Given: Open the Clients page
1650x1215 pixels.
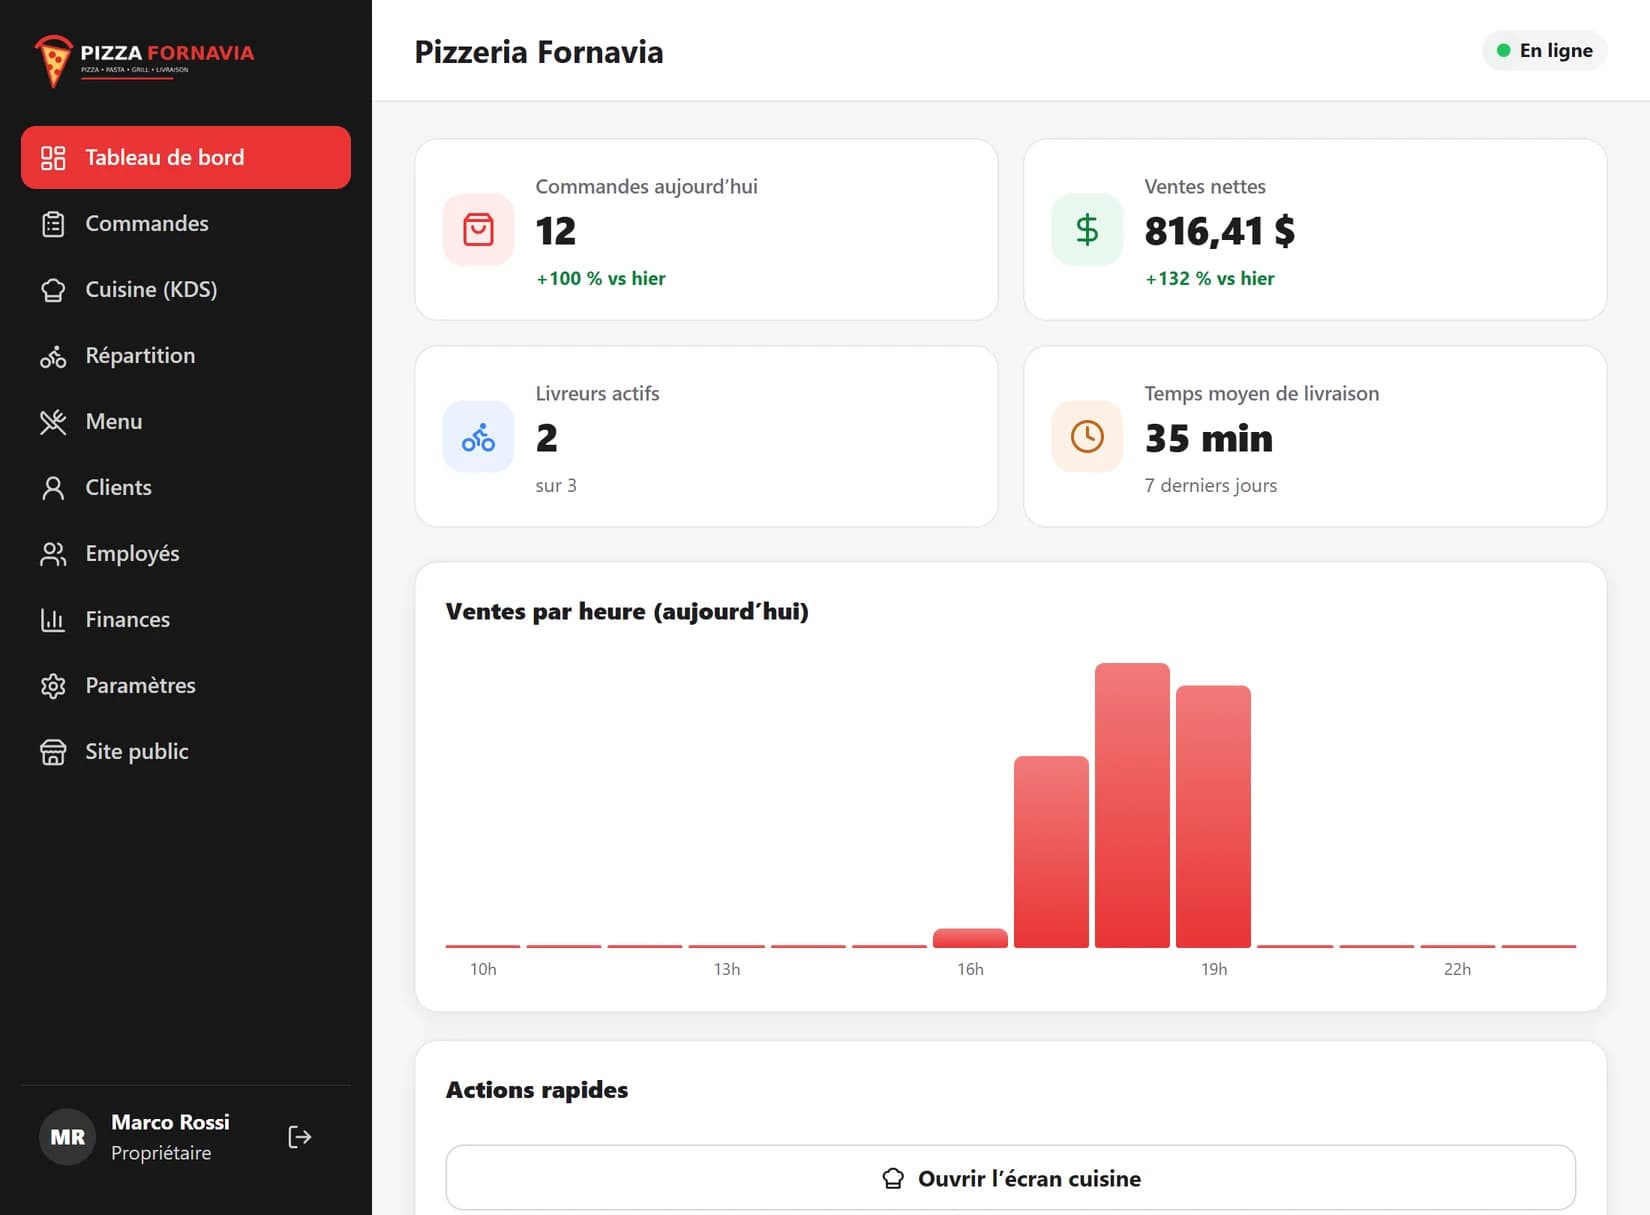Looking at the screenshot, I should pyautogui.click(x=186, y=487).
